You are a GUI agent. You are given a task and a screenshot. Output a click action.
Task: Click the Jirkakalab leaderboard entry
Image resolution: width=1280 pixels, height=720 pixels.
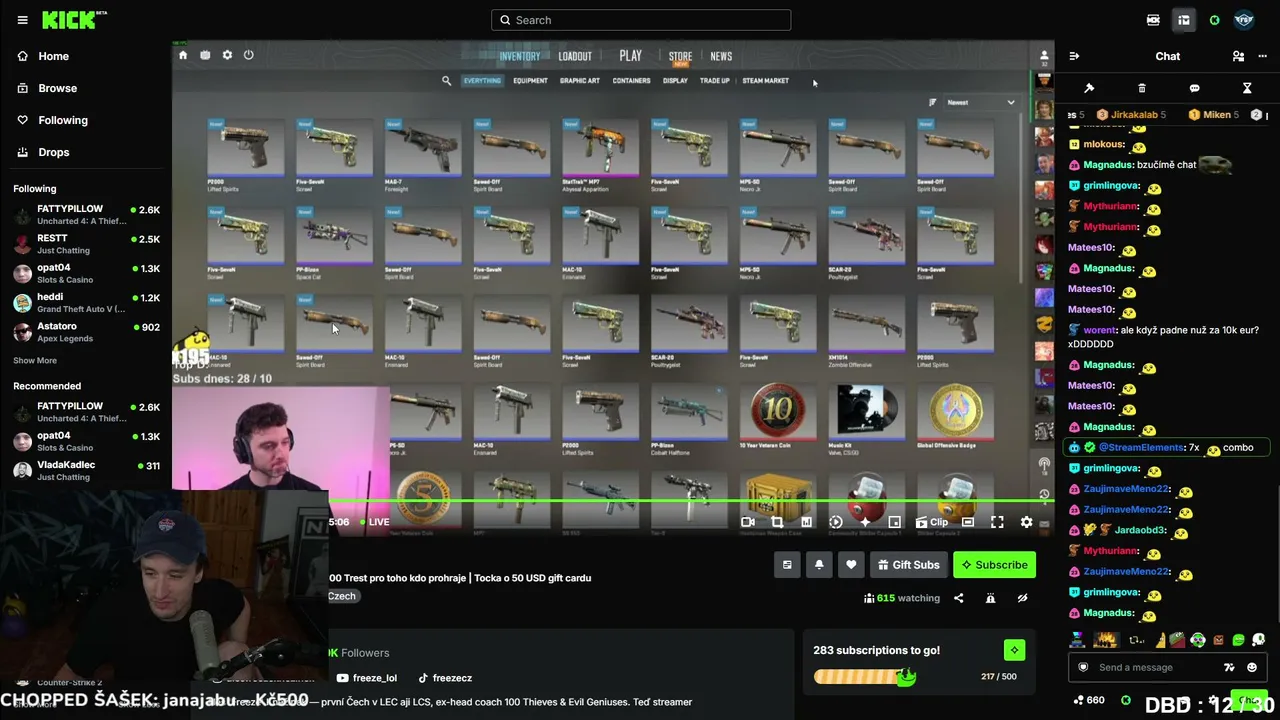pos(1131,115)
